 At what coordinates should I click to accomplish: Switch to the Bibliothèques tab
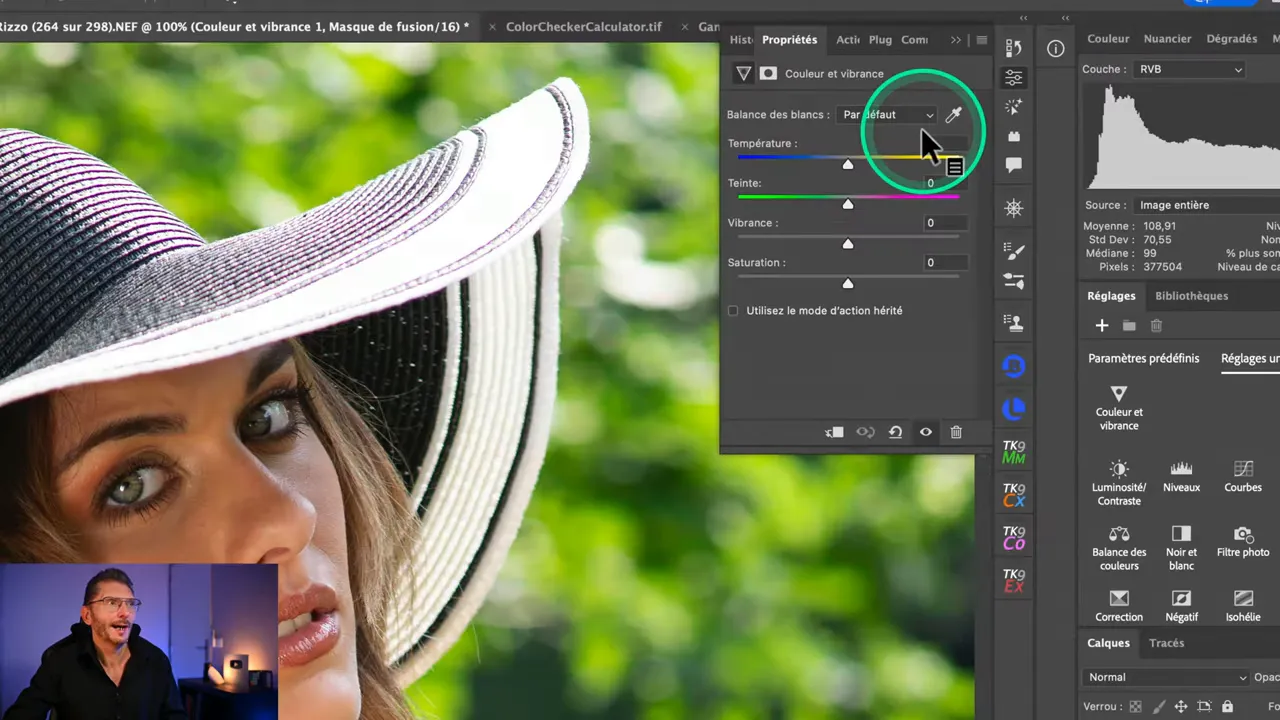pos(1191,296)
